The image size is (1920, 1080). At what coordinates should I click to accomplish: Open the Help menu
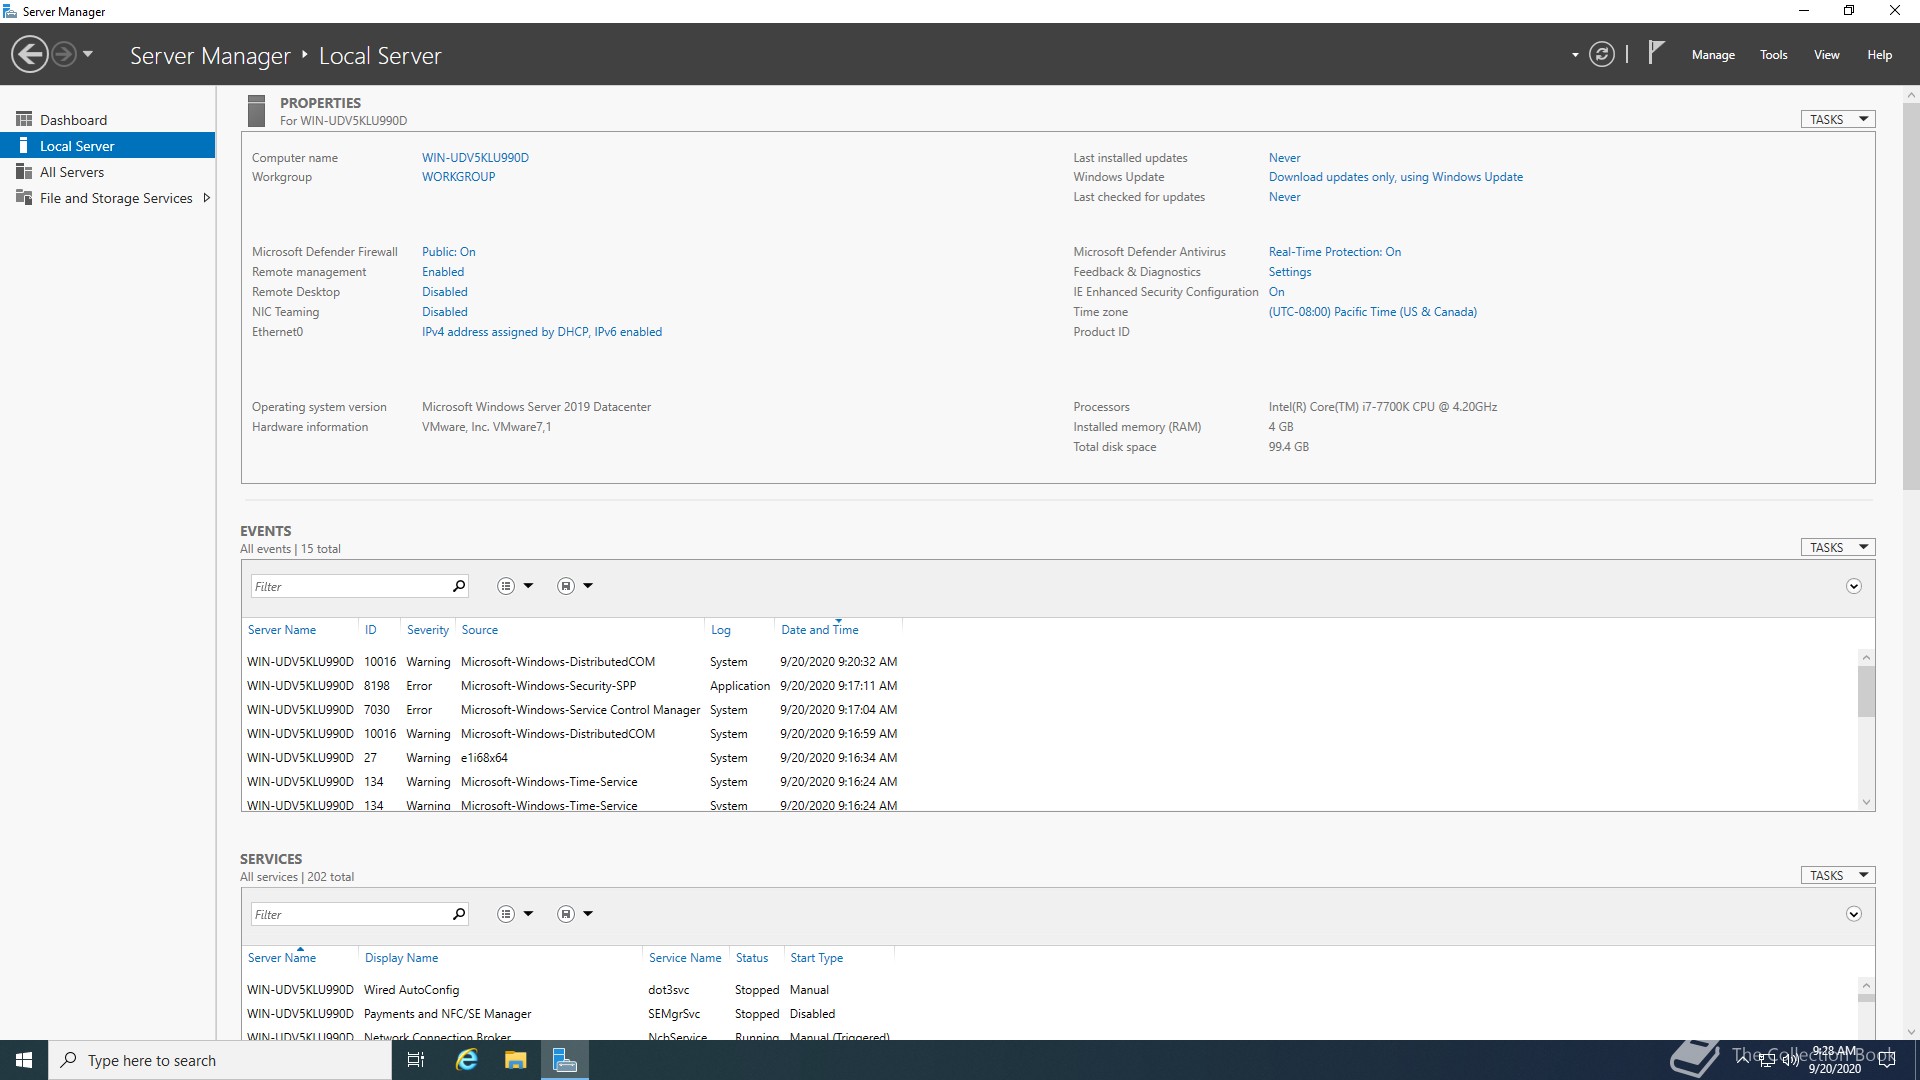[x=1879, y=55]
